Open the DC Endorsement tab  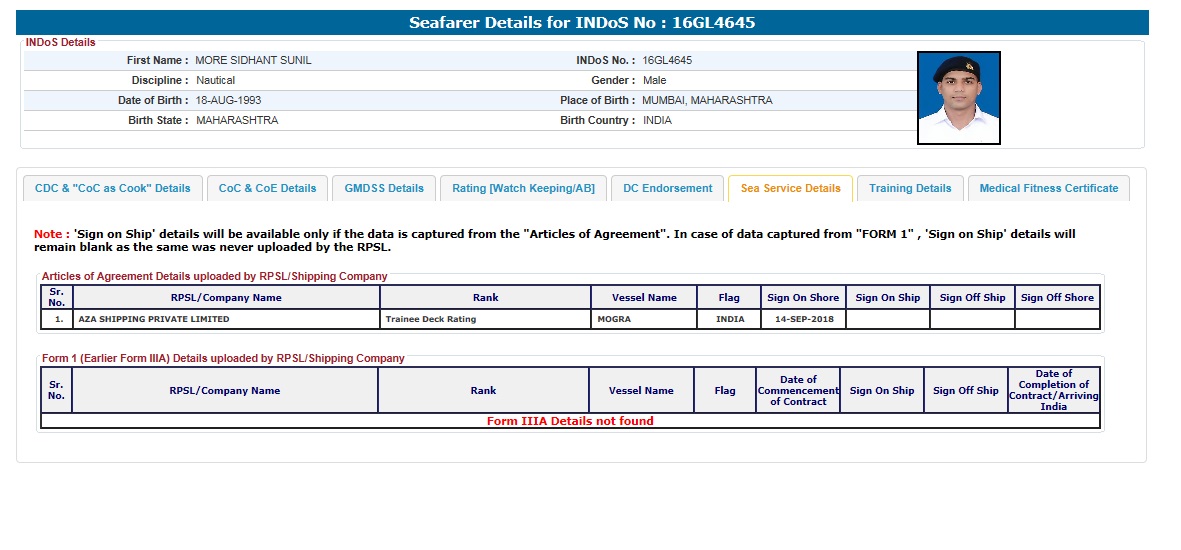[x=667, y=188]
